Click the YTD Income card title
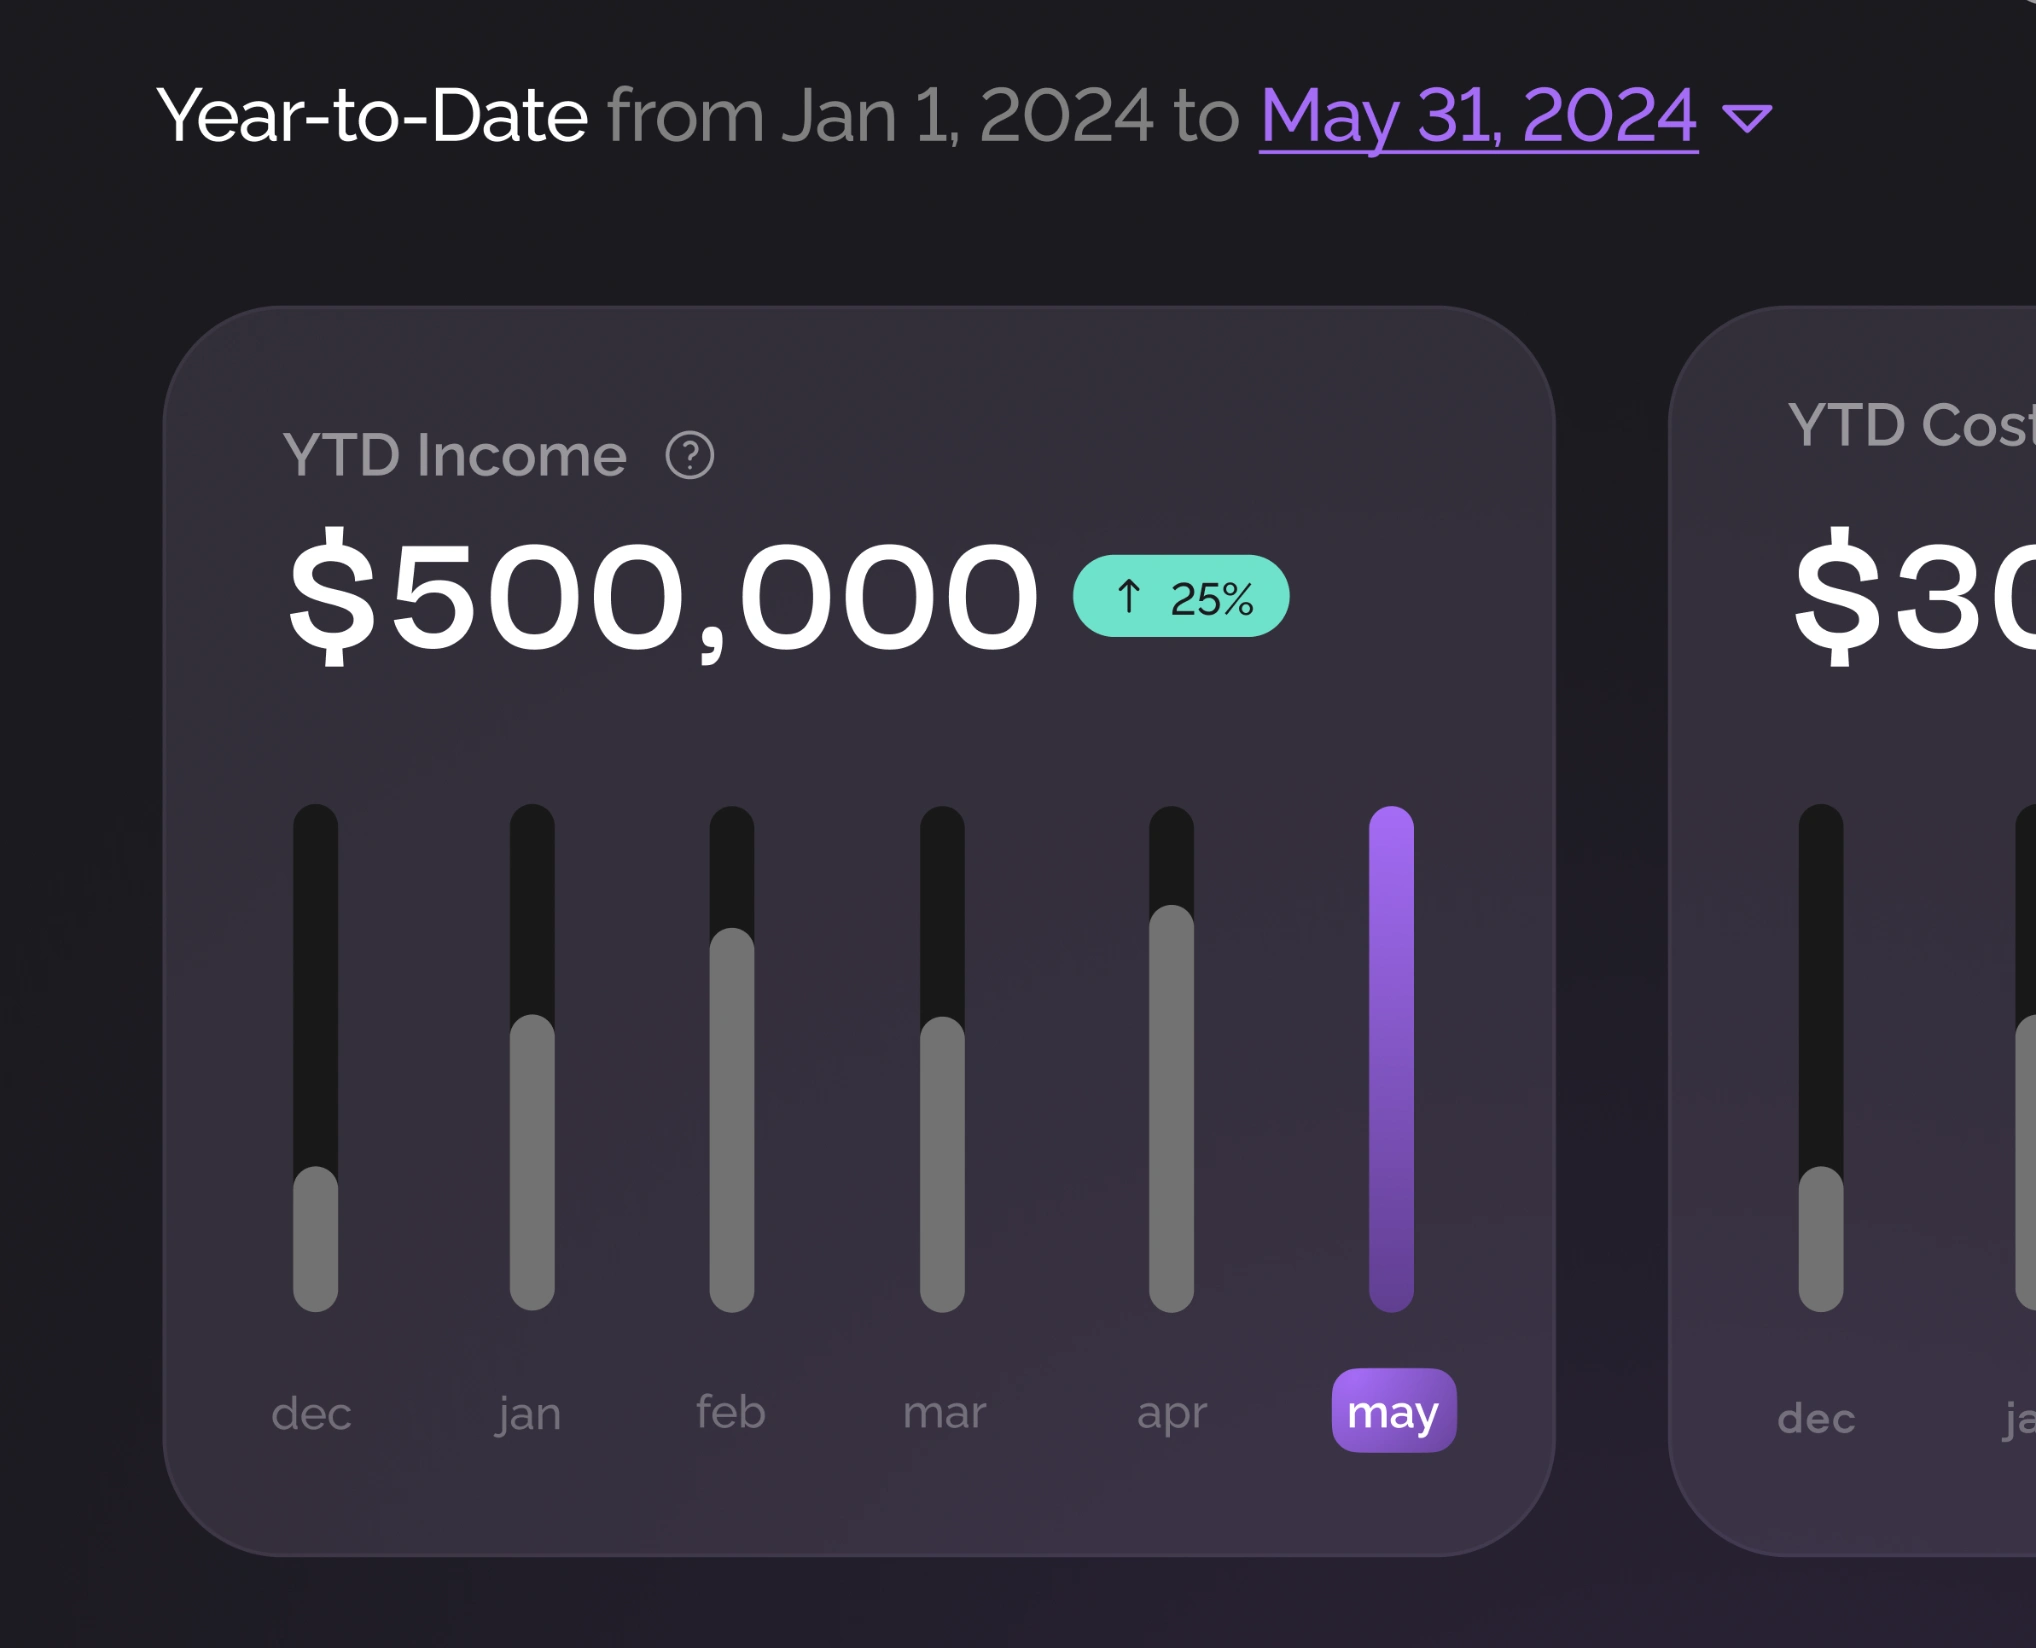Viewport: 2036px width, 1648px height. [455, 456]
